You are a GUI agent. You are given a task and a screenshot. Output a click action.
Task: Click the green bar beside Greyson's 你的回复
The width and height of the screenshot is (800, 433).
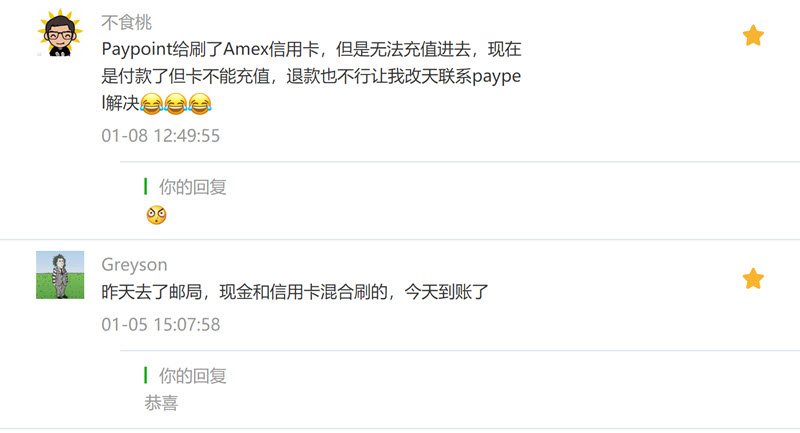(145, 375)
